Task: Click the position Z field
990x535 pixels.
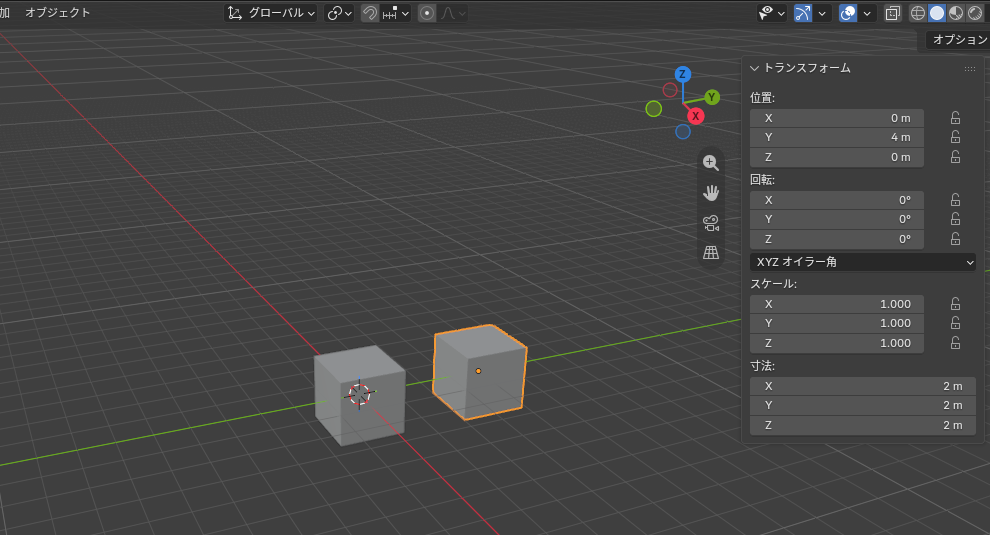Action: (837, 157)
